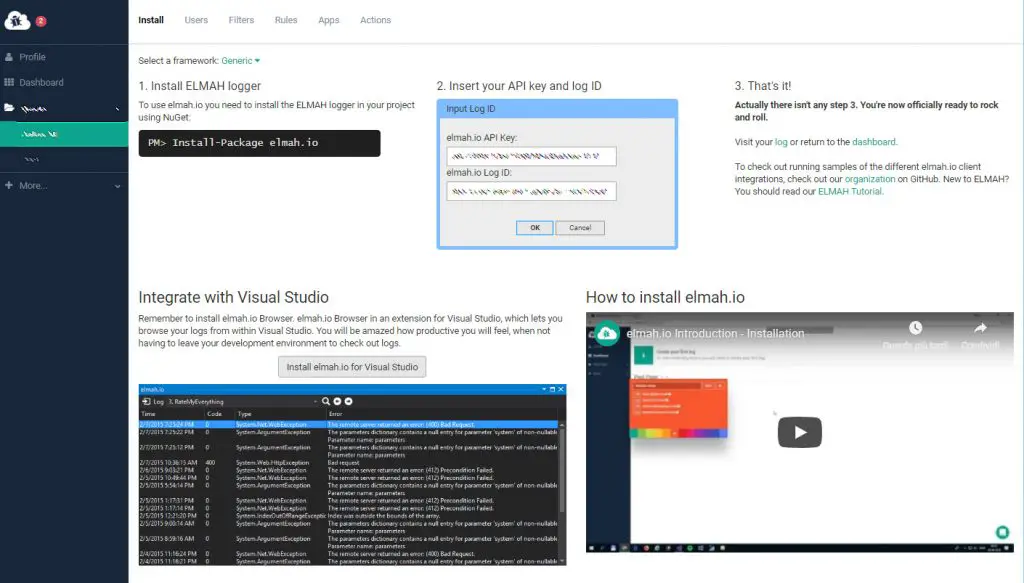Open the video title 'elmah.io Introduction - Installation'

[x=715, y=334]
